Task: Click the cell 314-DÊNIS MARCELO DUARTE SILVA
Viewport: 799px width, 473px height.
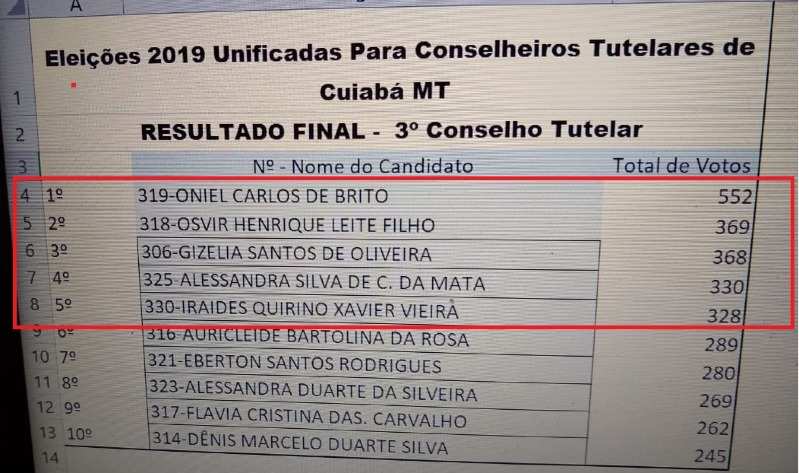Action: tap(368, 444)
